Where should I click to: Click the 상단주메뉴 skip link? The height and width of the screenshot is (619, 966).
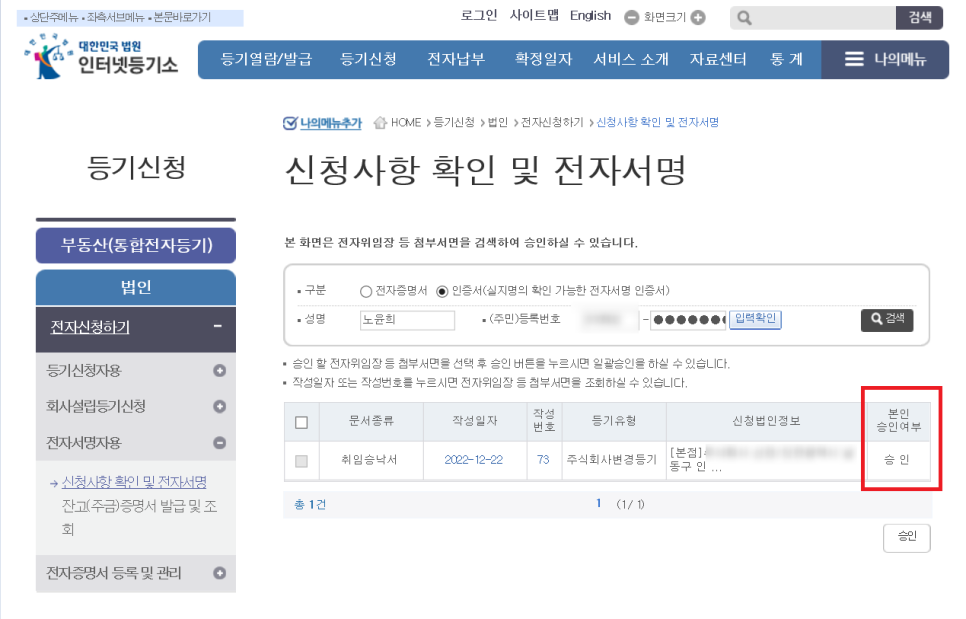click(54, 18)
